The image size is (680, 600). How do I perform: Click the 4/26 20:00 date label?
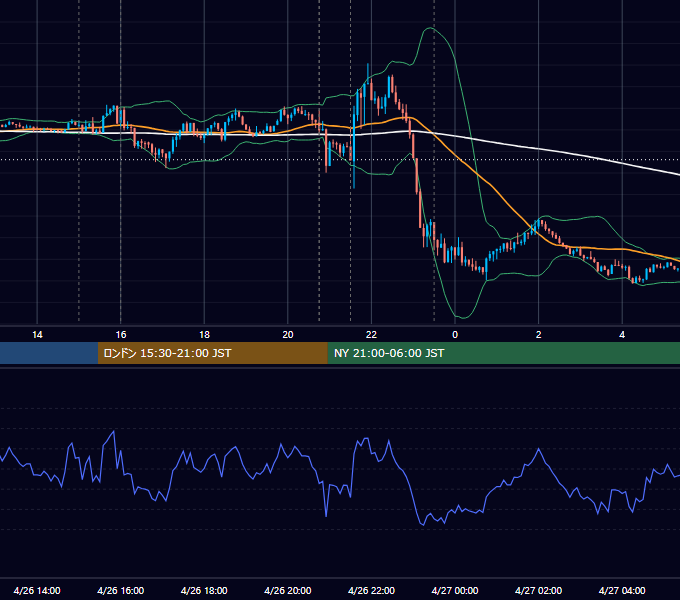point(288,590)
